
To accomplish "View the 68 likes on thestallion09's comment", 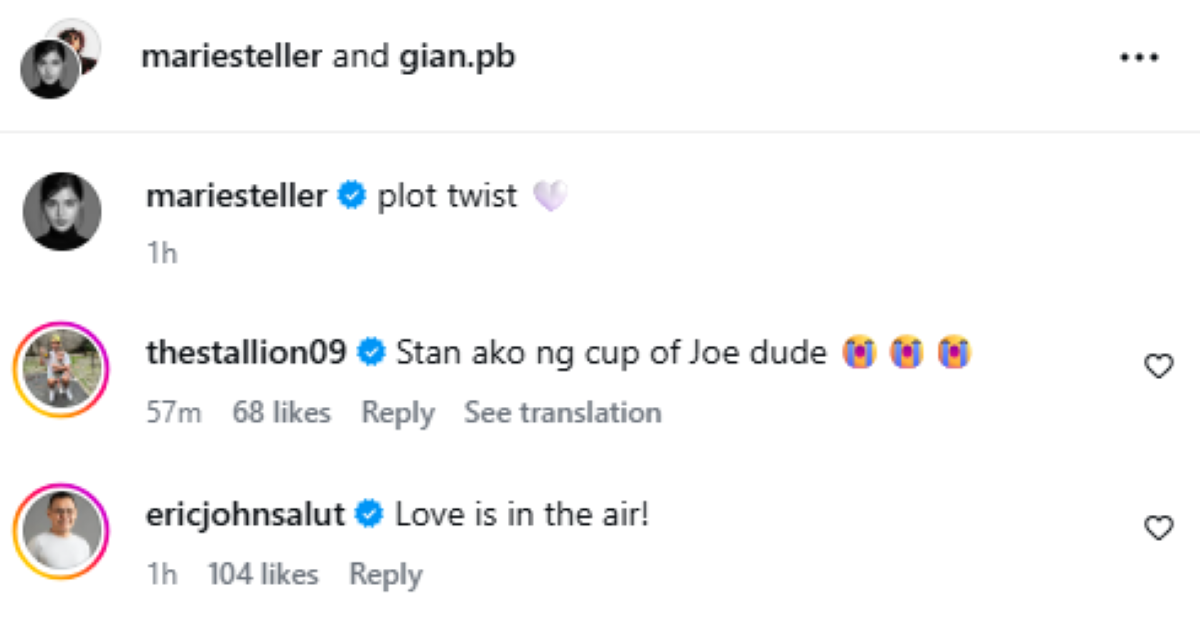I will (x=281, y=412).
